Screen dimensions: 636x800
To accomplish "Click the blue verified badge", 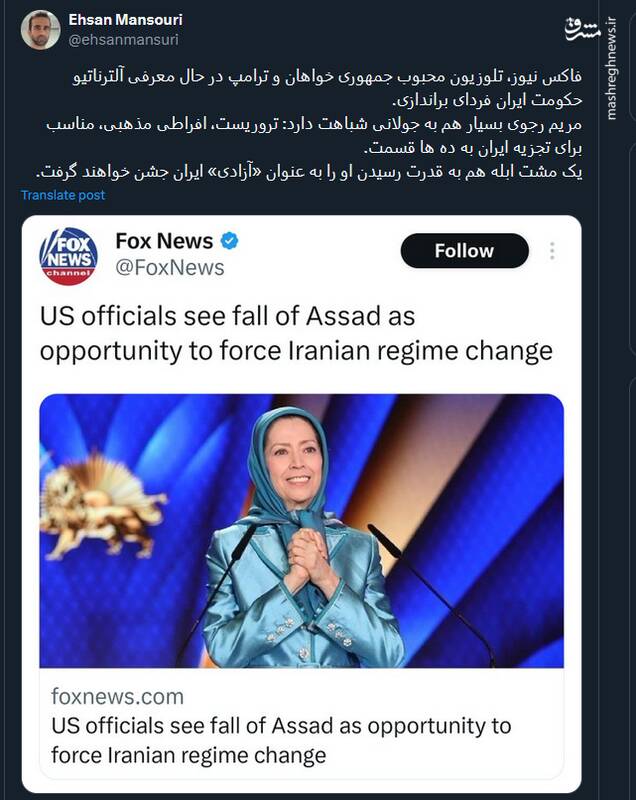I will point(229,241).
